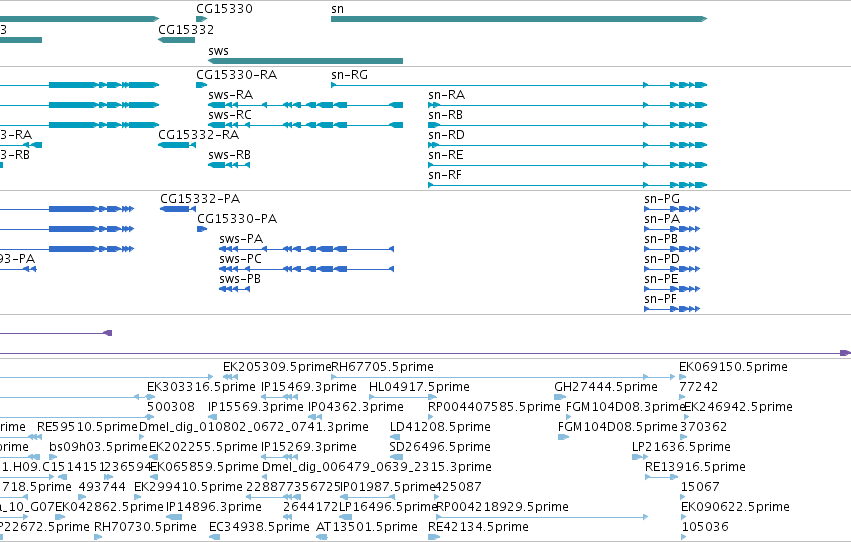Click the CG15330-RA transcript label
This screenshot has height=542, width=851.
pos(237,74)
